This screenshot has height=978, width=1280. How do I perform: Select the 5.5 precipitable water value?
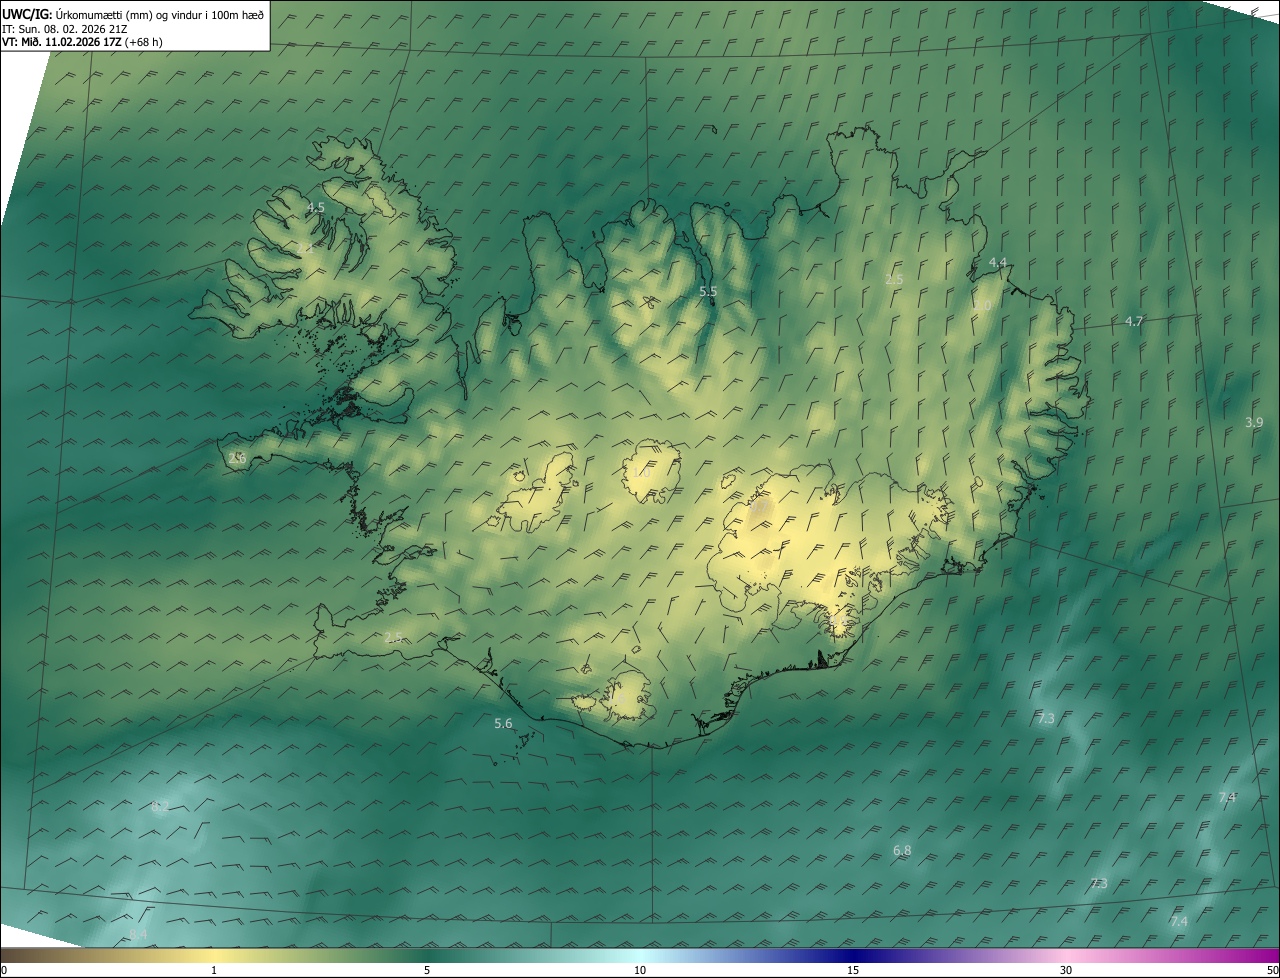tap(708, 291)
